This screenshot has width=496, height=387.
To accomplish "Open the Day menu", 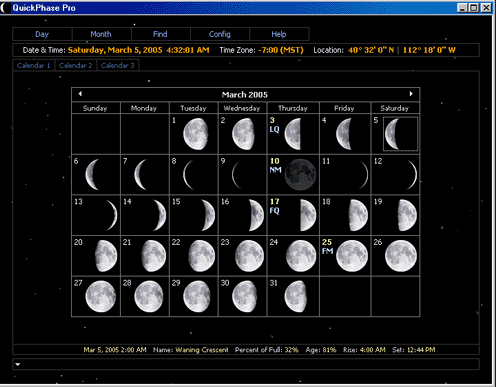I will tap(42, 34).
